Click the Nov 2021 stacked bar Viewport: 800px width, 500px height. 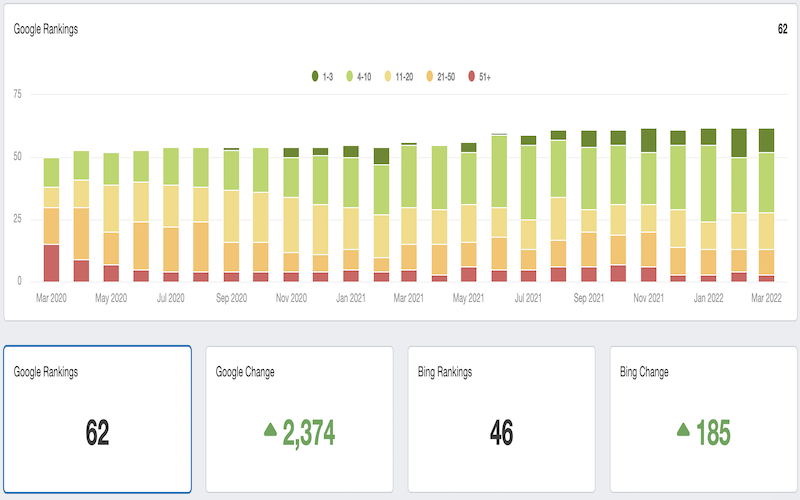[x=648, y=205]
